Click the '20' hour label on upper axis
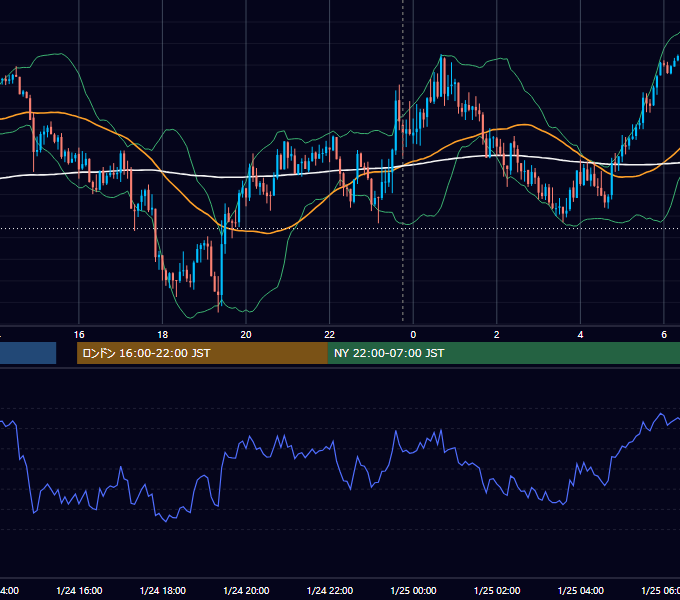This screenshot has height=600, width=680. 246,335
